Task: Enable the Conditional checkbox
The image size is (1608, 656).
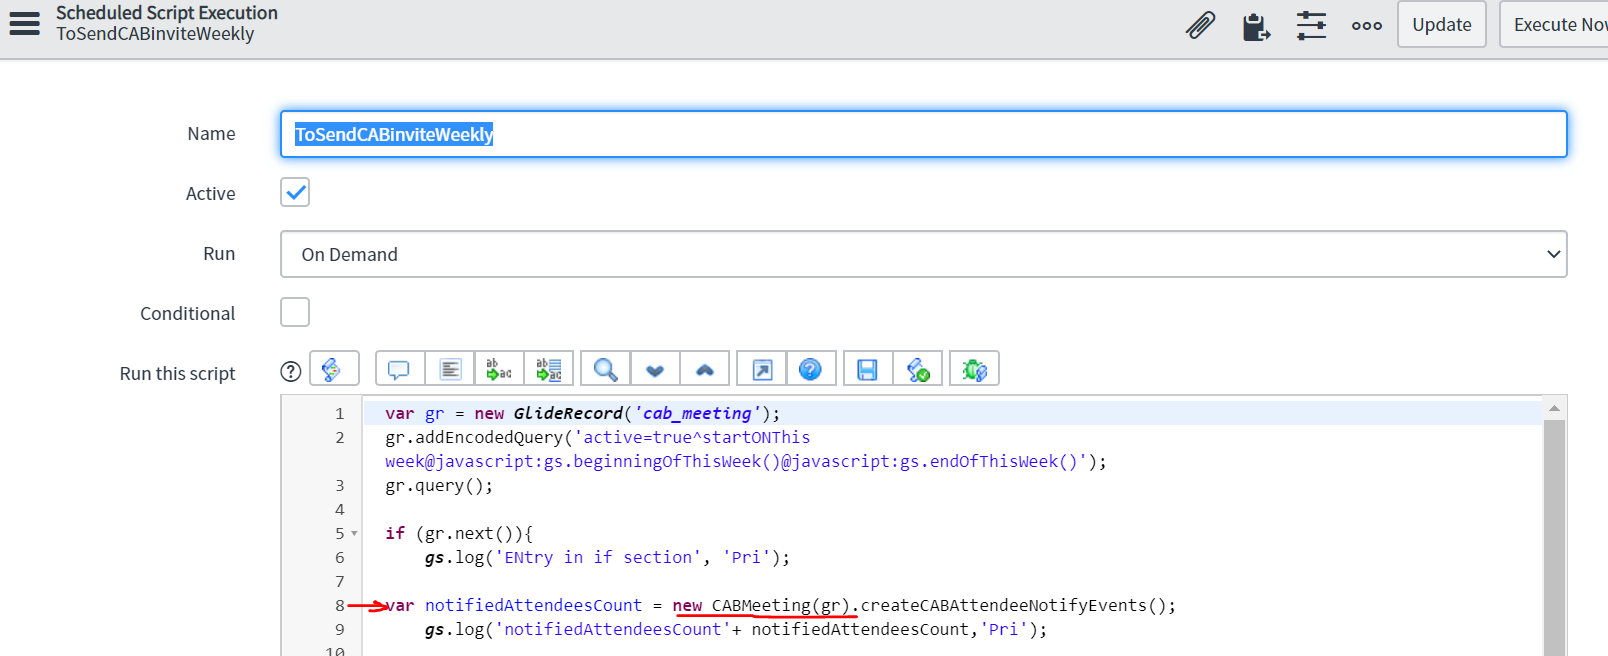Action: click(x=295, y=312)
